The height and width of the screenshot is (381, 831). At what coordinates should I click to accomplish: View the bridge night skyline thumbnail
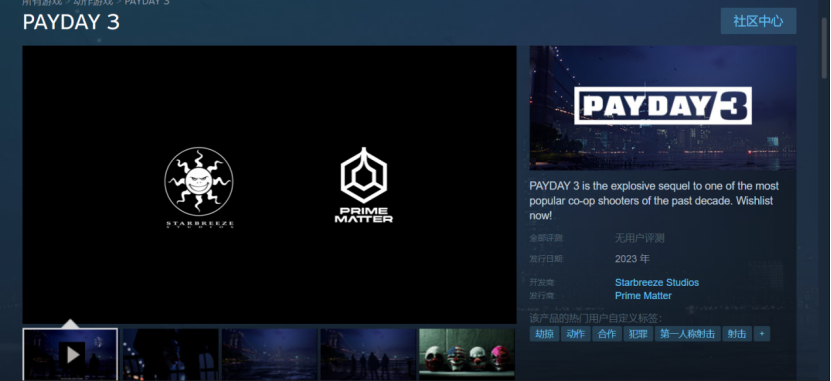point(269,354)
